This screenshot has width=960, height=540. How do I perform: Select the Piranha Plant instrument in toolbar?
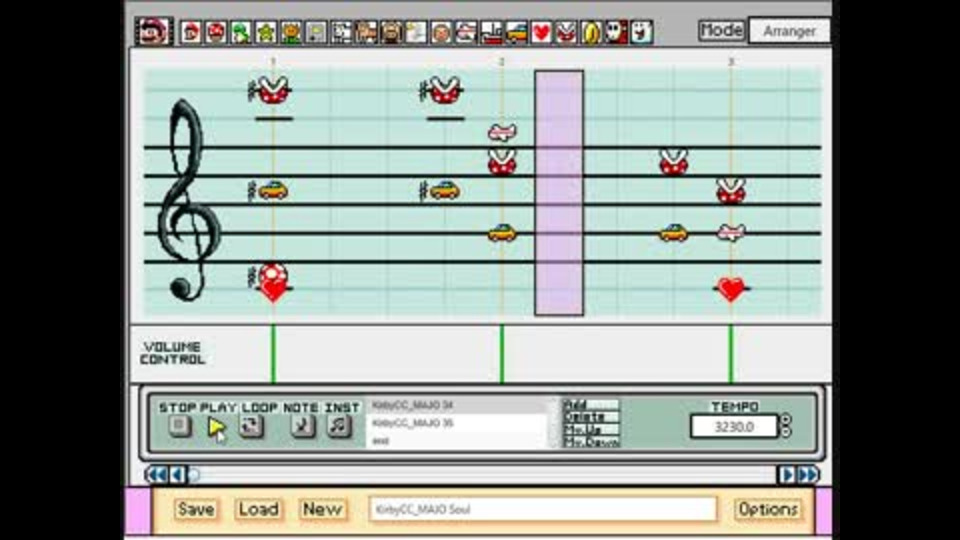pyautogui.click(x=566, y=32)
